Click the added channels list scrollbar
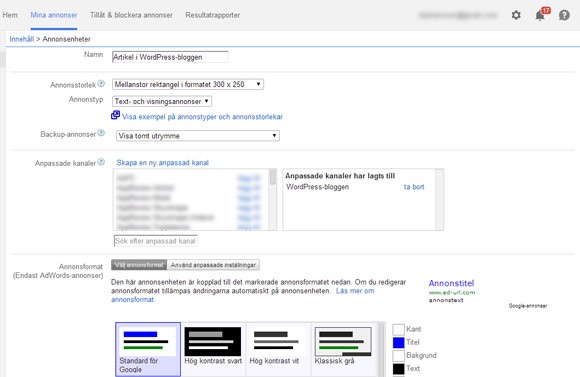Screen dimensions: 580x377 (x=439, y=199)
